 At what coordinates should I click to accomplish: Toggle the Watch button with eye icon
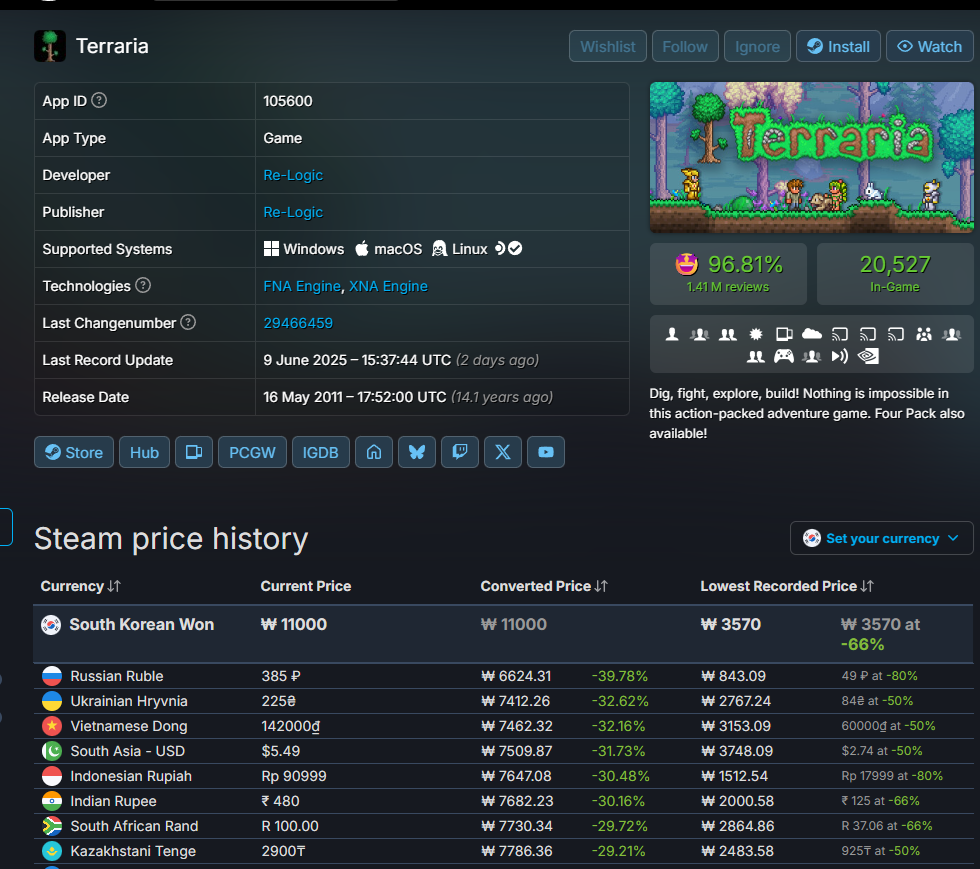[929, 46]
